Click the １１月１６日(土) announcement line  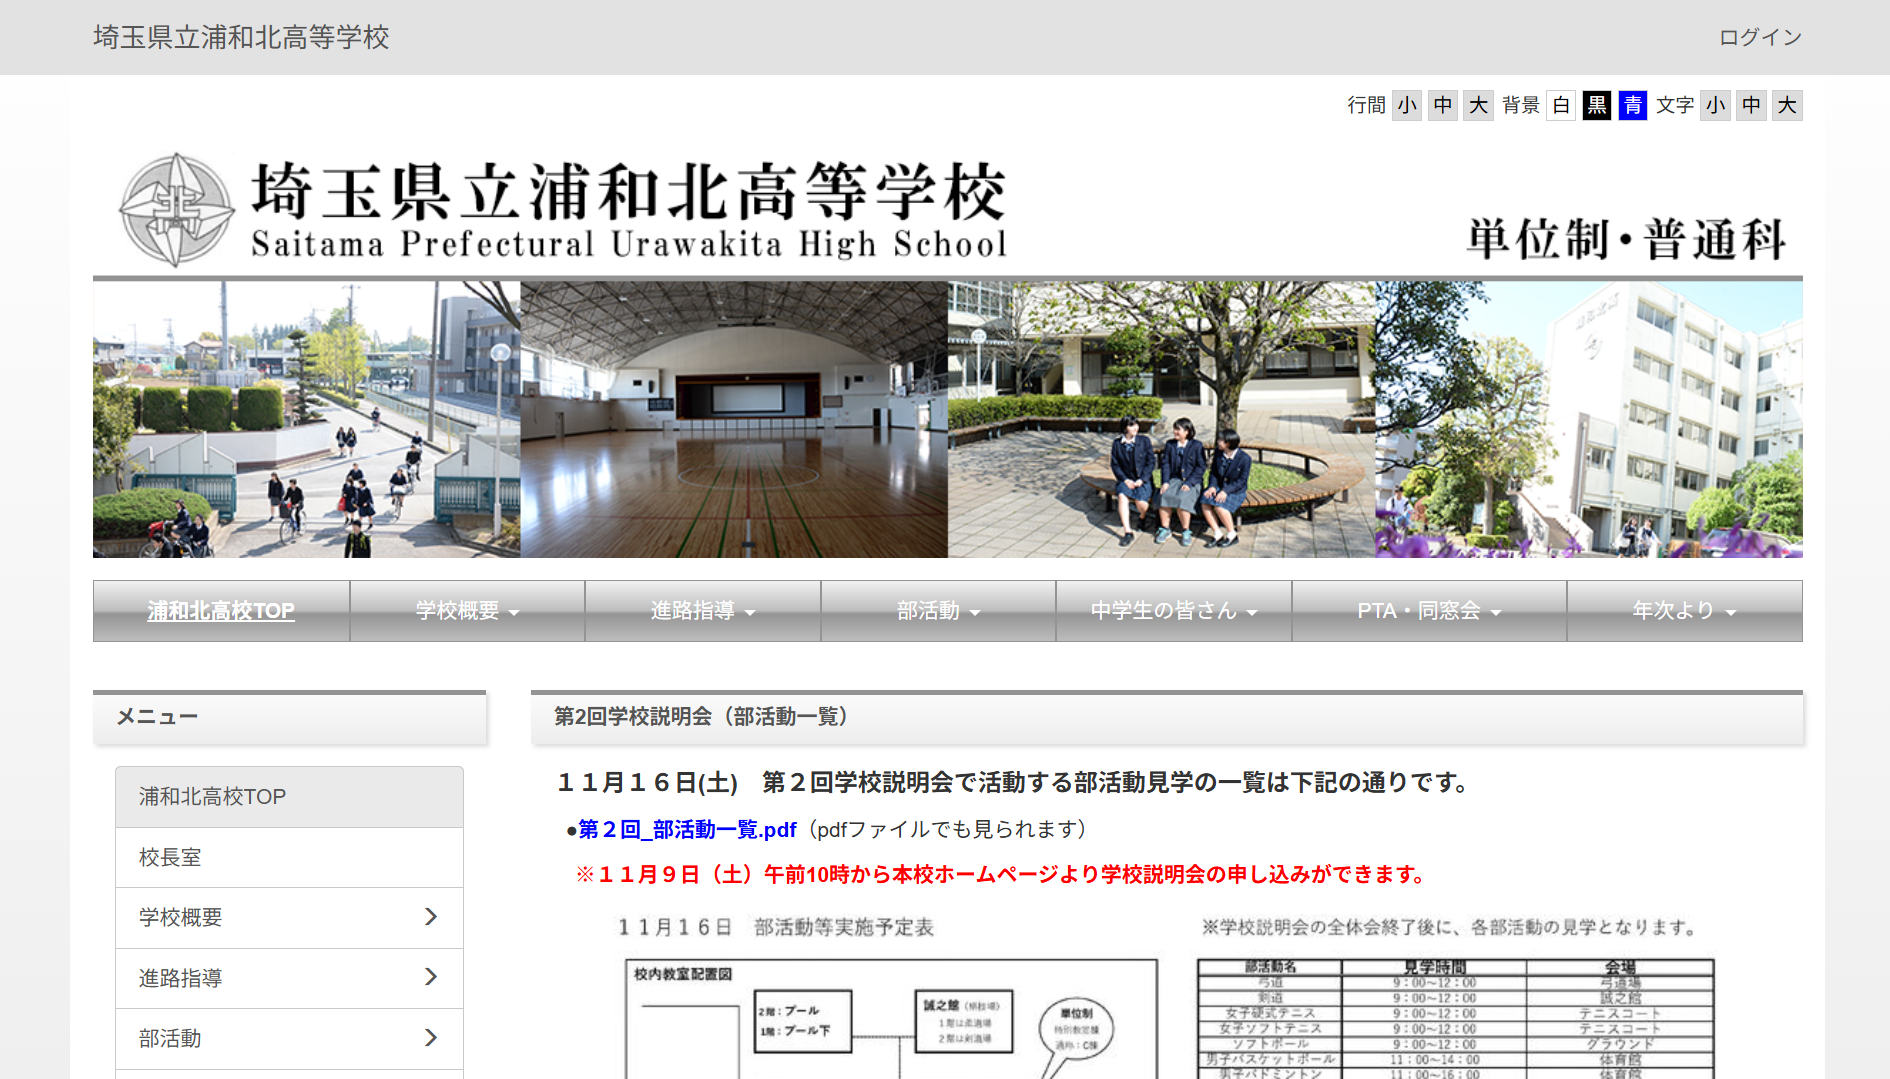point(1013,783)
